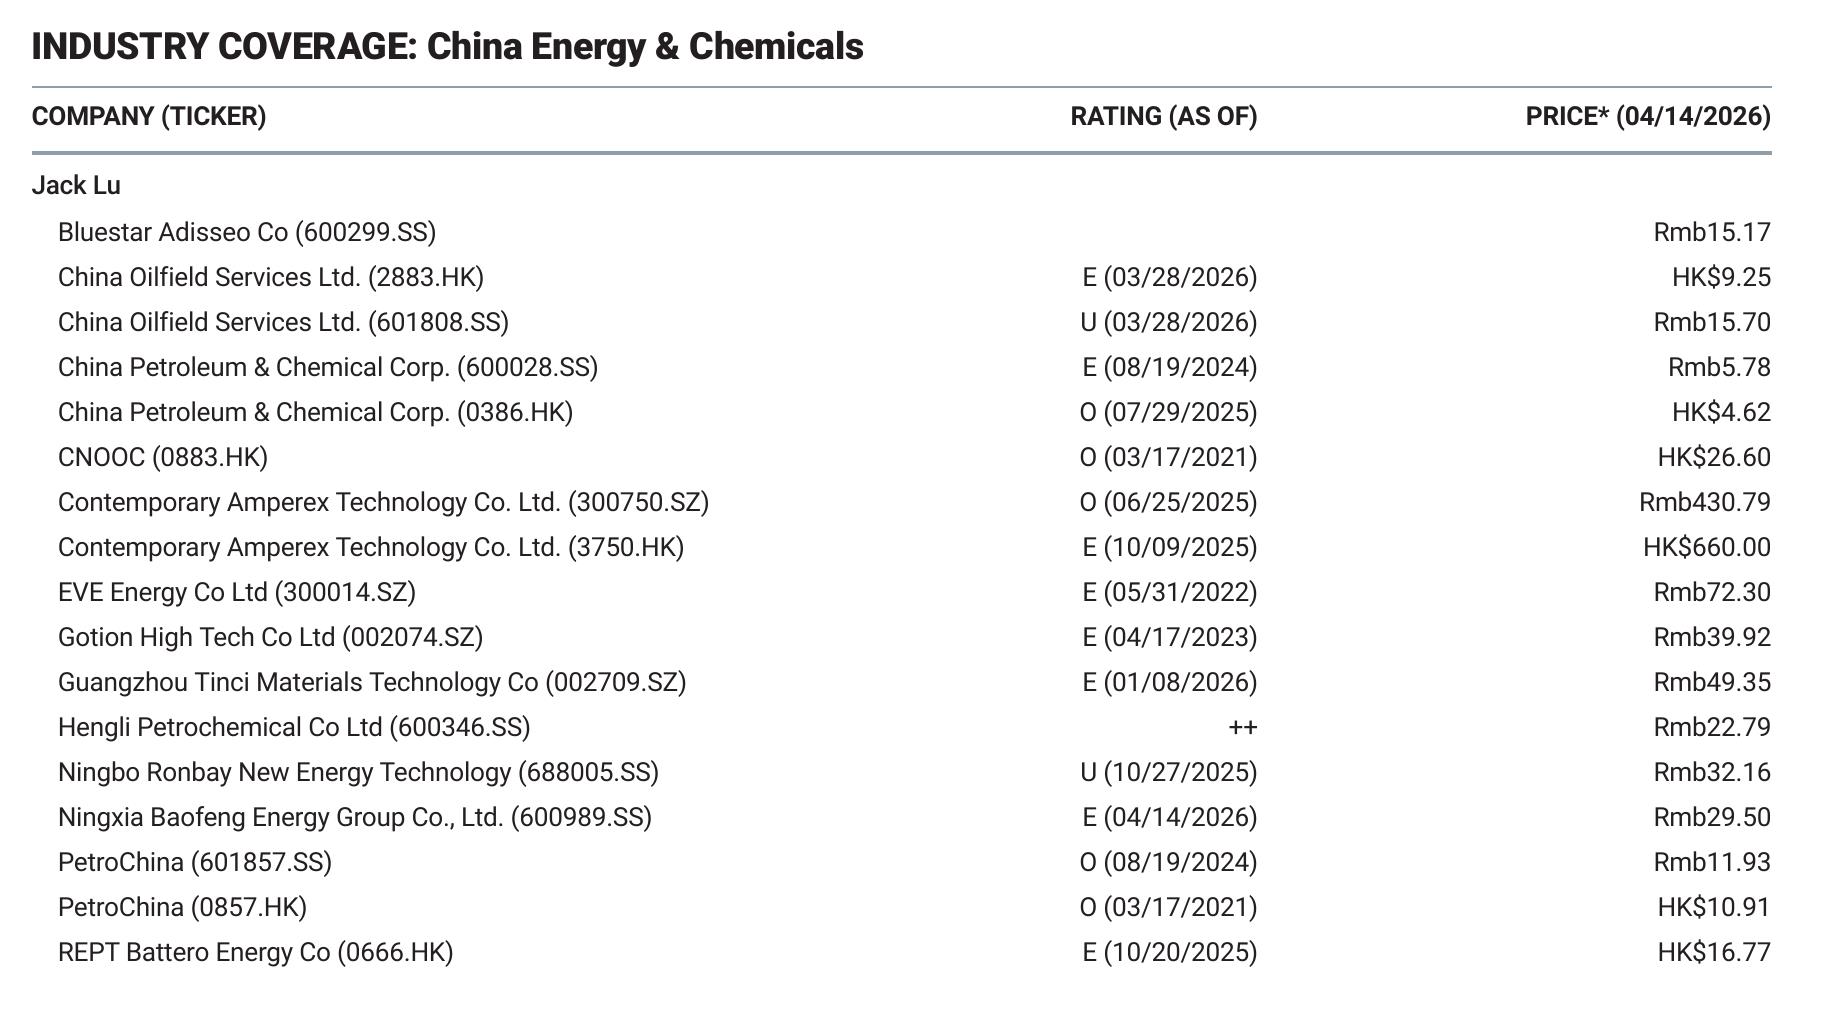The width and height of the screenshot is (1828, 1028).
Task: Select Contemporary Amperex Technology (3750.HK)
Action: [371, 547]
